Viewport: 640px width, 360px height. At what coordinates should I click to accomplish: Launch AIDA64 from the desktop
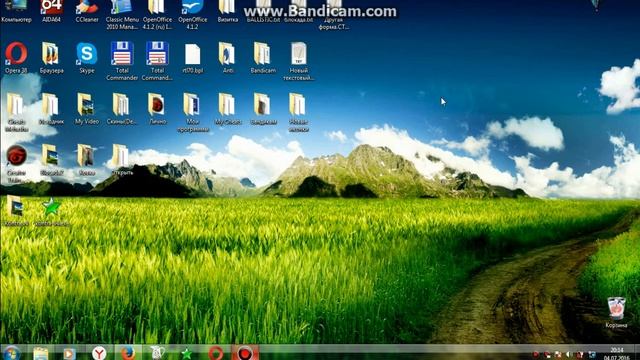51,11
